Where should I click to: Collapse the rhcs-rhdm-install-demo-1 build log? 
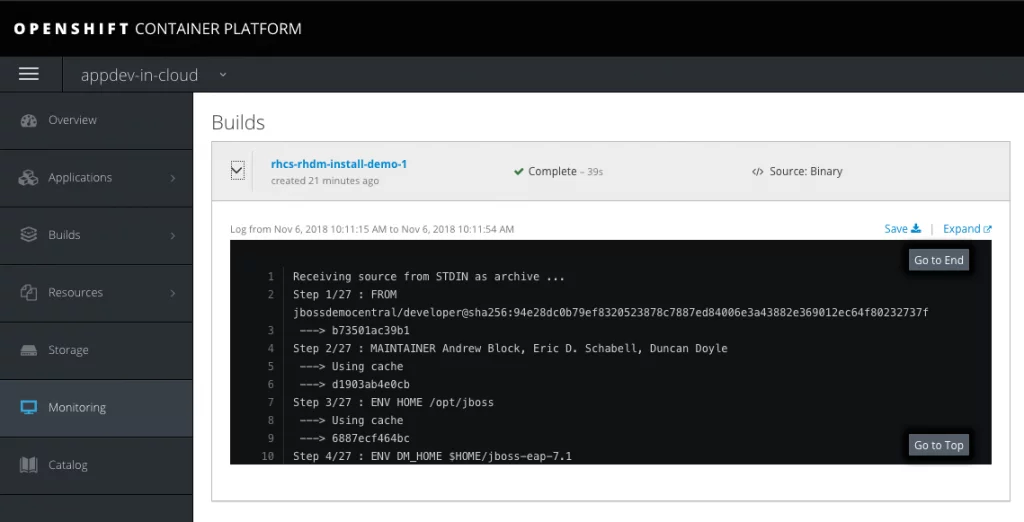(x=238, y=171)
